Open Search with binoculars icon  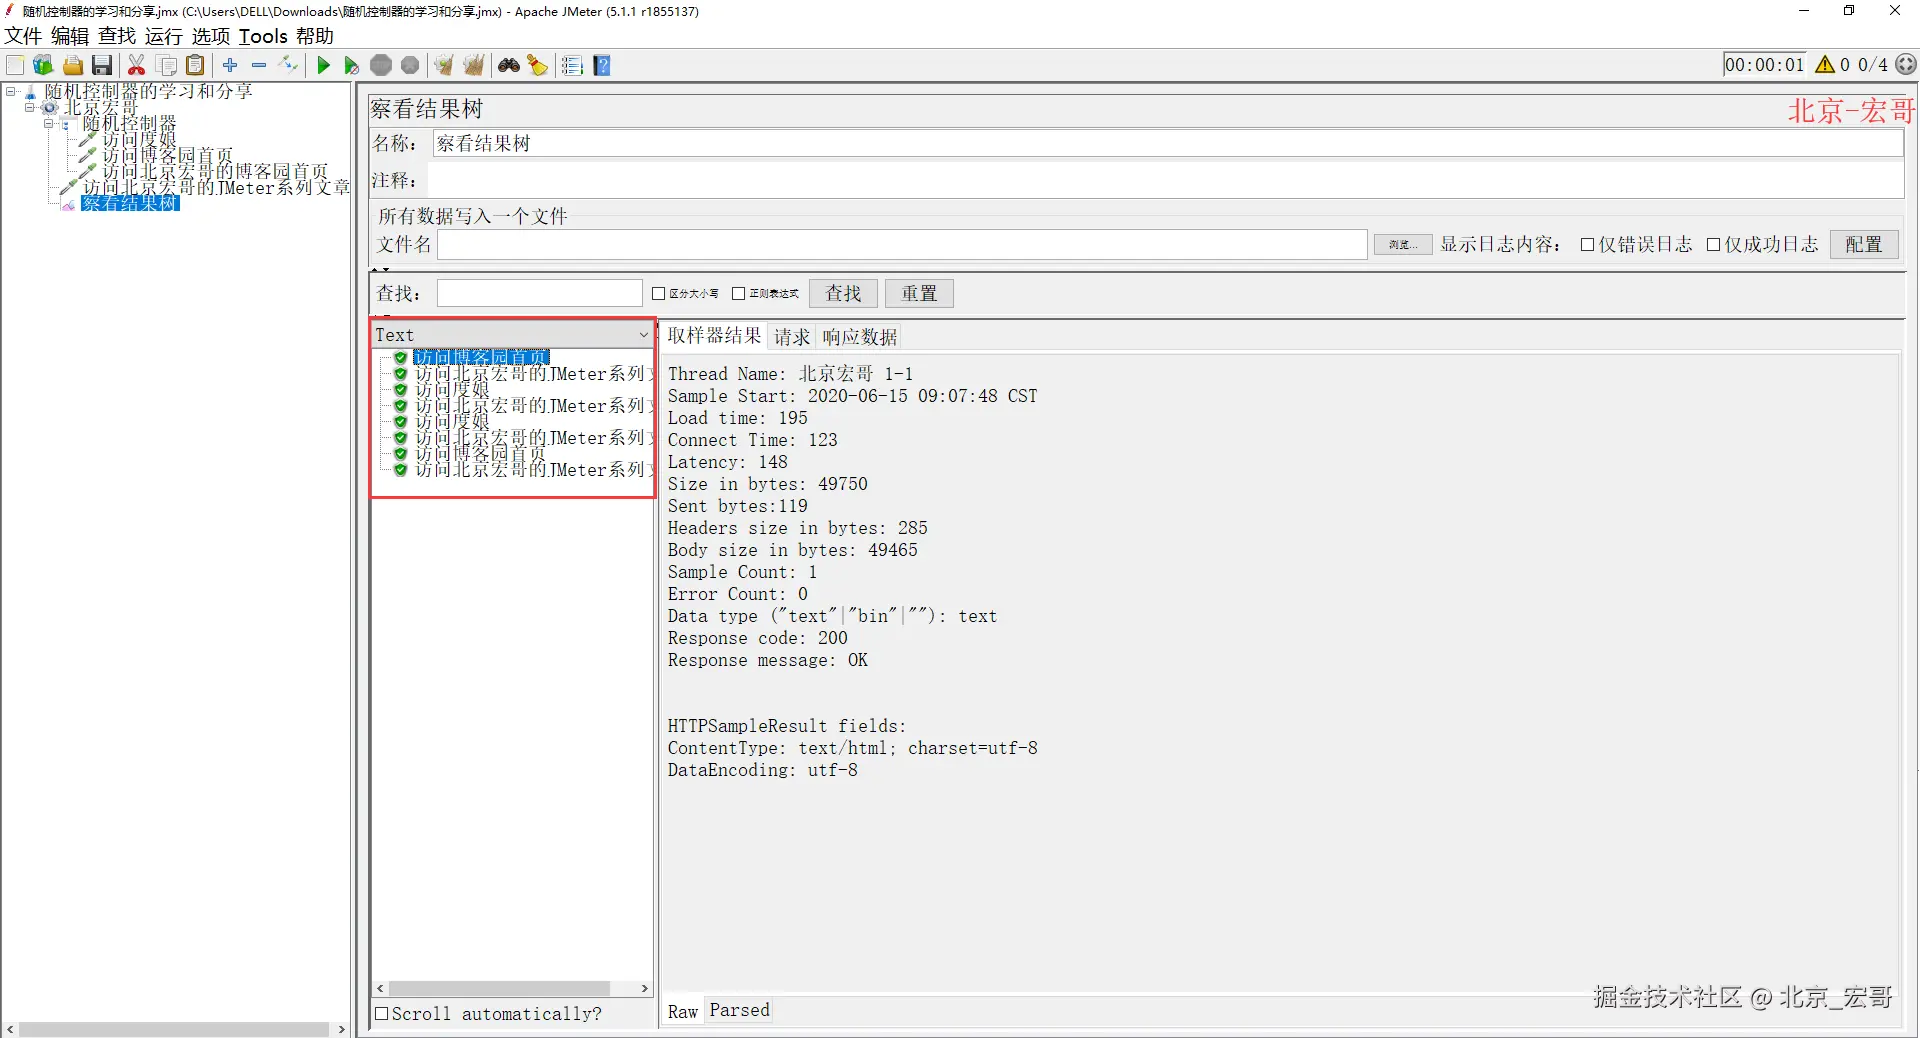(x=509, y=65)
